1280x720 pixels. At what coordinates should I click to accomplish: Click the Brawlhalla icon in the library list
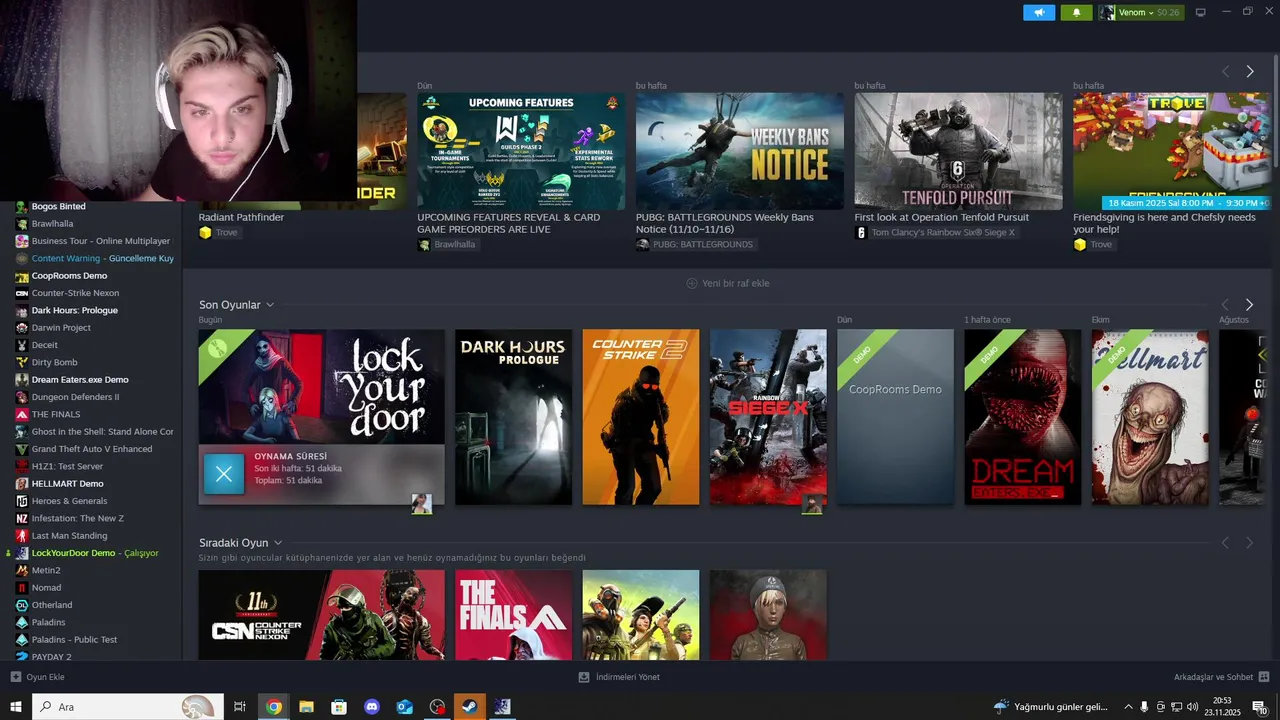(22, 224)
